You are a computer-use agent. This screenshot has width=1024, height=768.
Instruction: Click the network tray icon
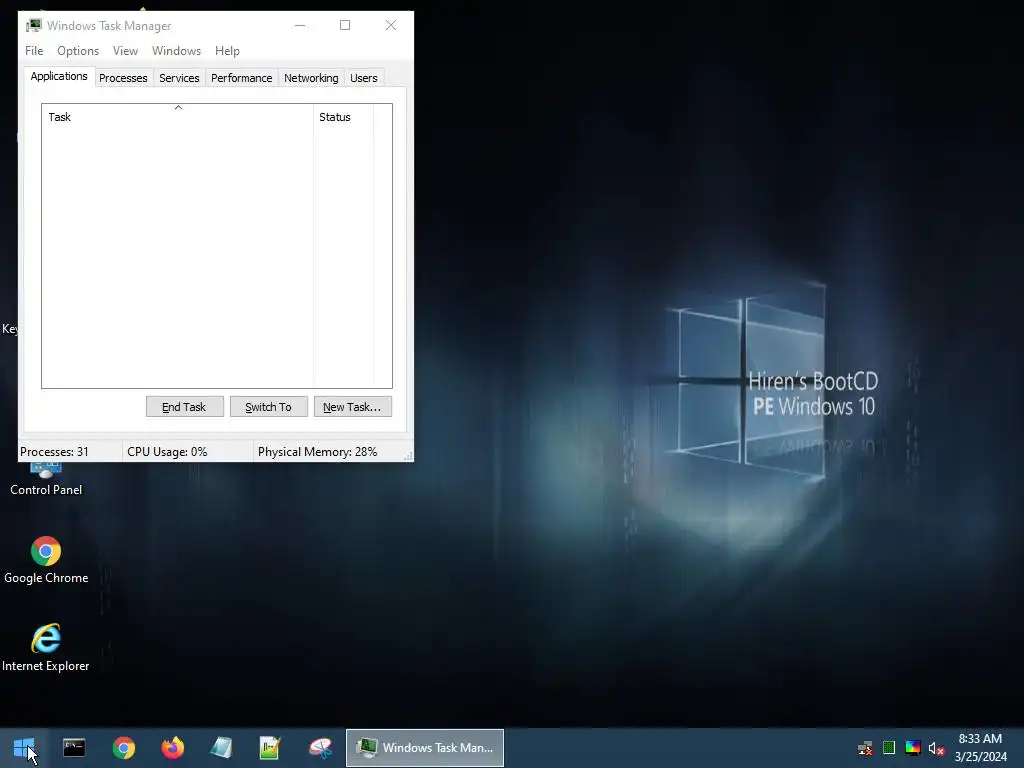point(865,748)
